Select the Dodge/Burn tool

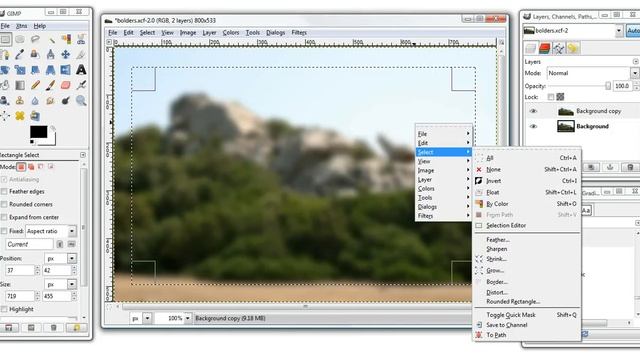pyautogui.click(x=66, y=100)
